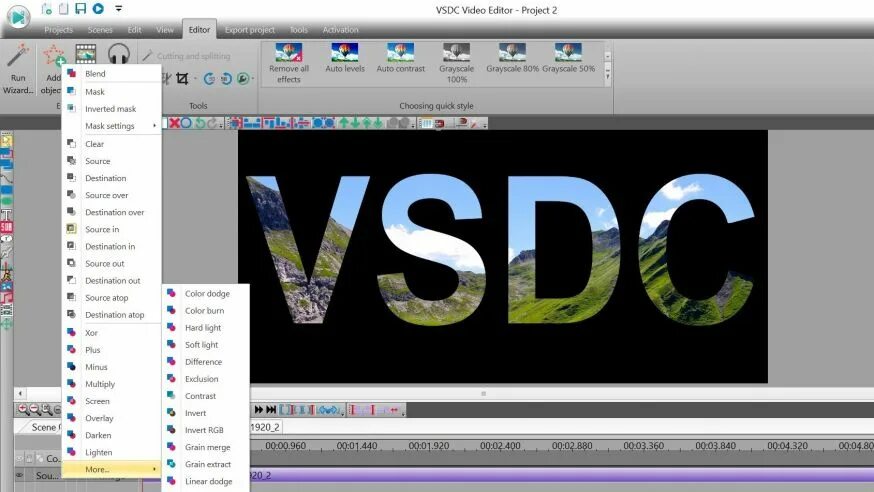Select Xor blend mode
Viewport: 874px width, 492px height.
point(111,333)
